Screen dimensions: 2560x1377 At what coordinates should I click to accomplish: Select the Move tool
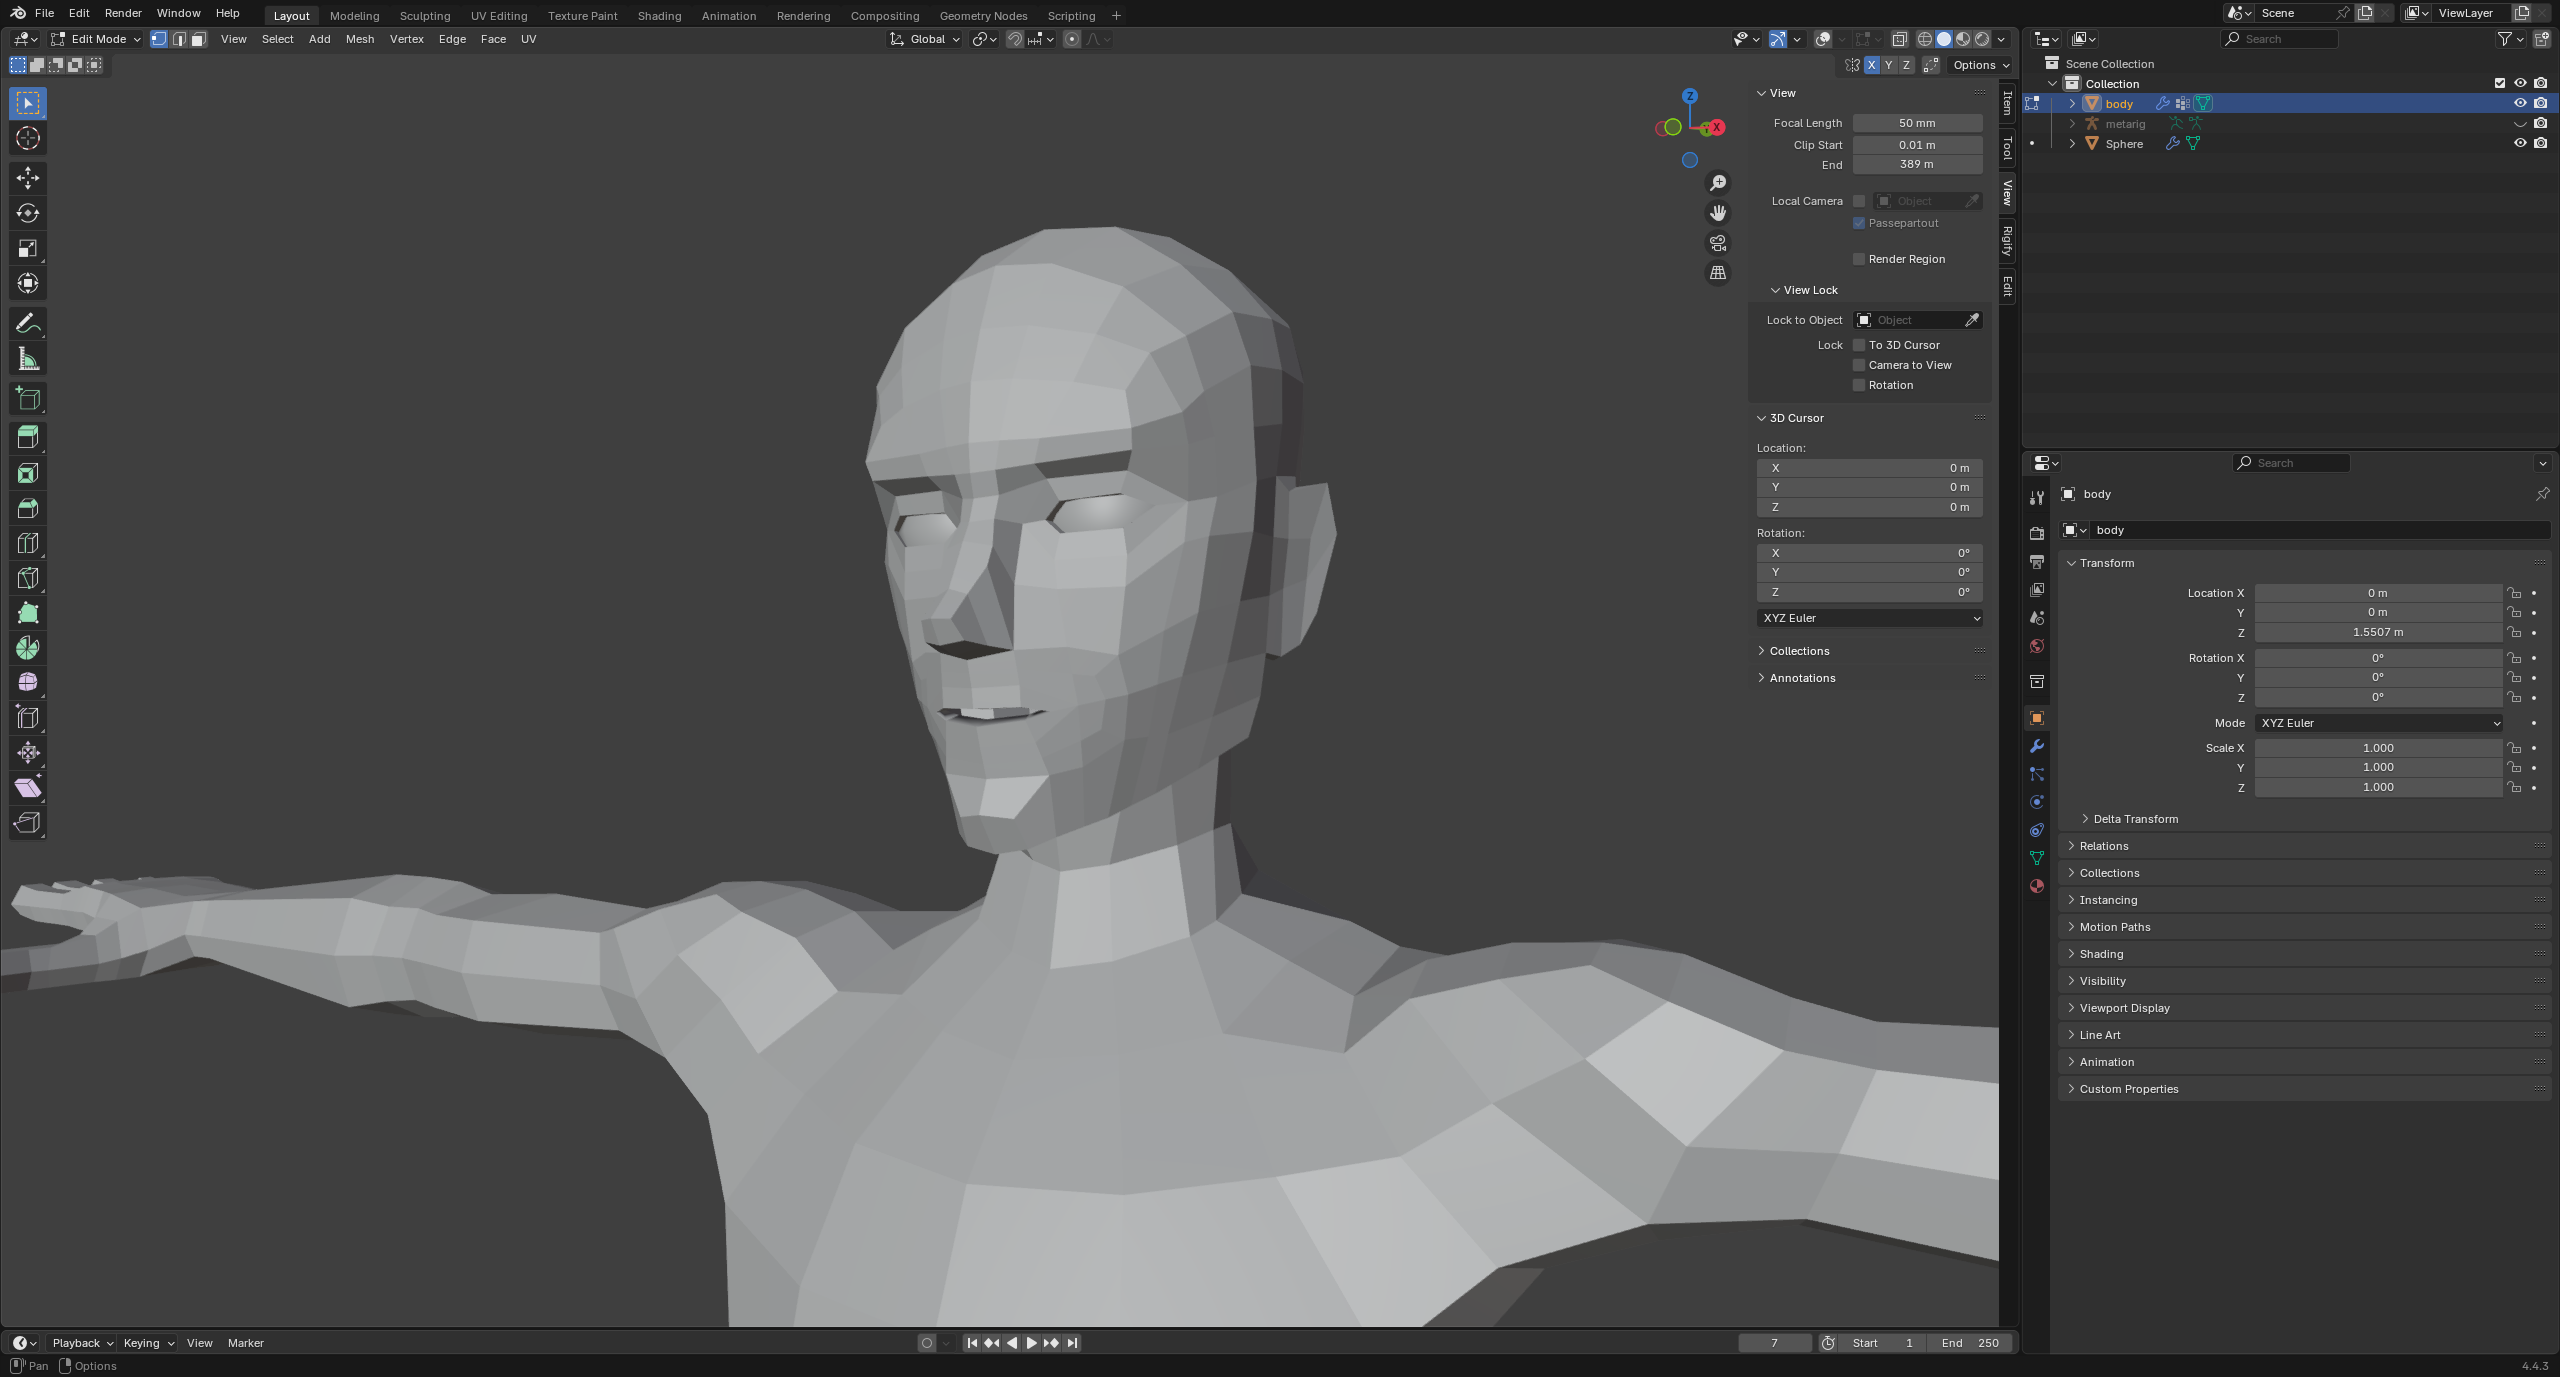point(28,178)
